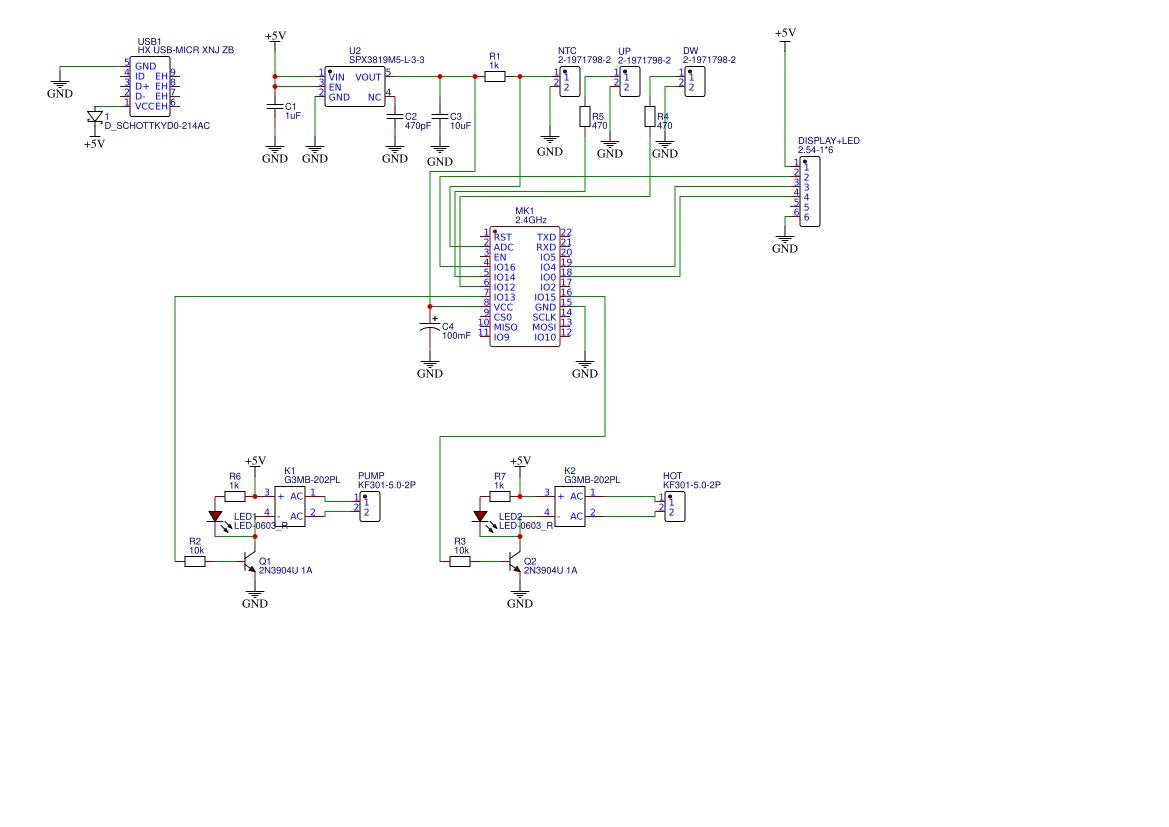
Task: Click the NTC two-pin connector symbol
Action: 570,81
